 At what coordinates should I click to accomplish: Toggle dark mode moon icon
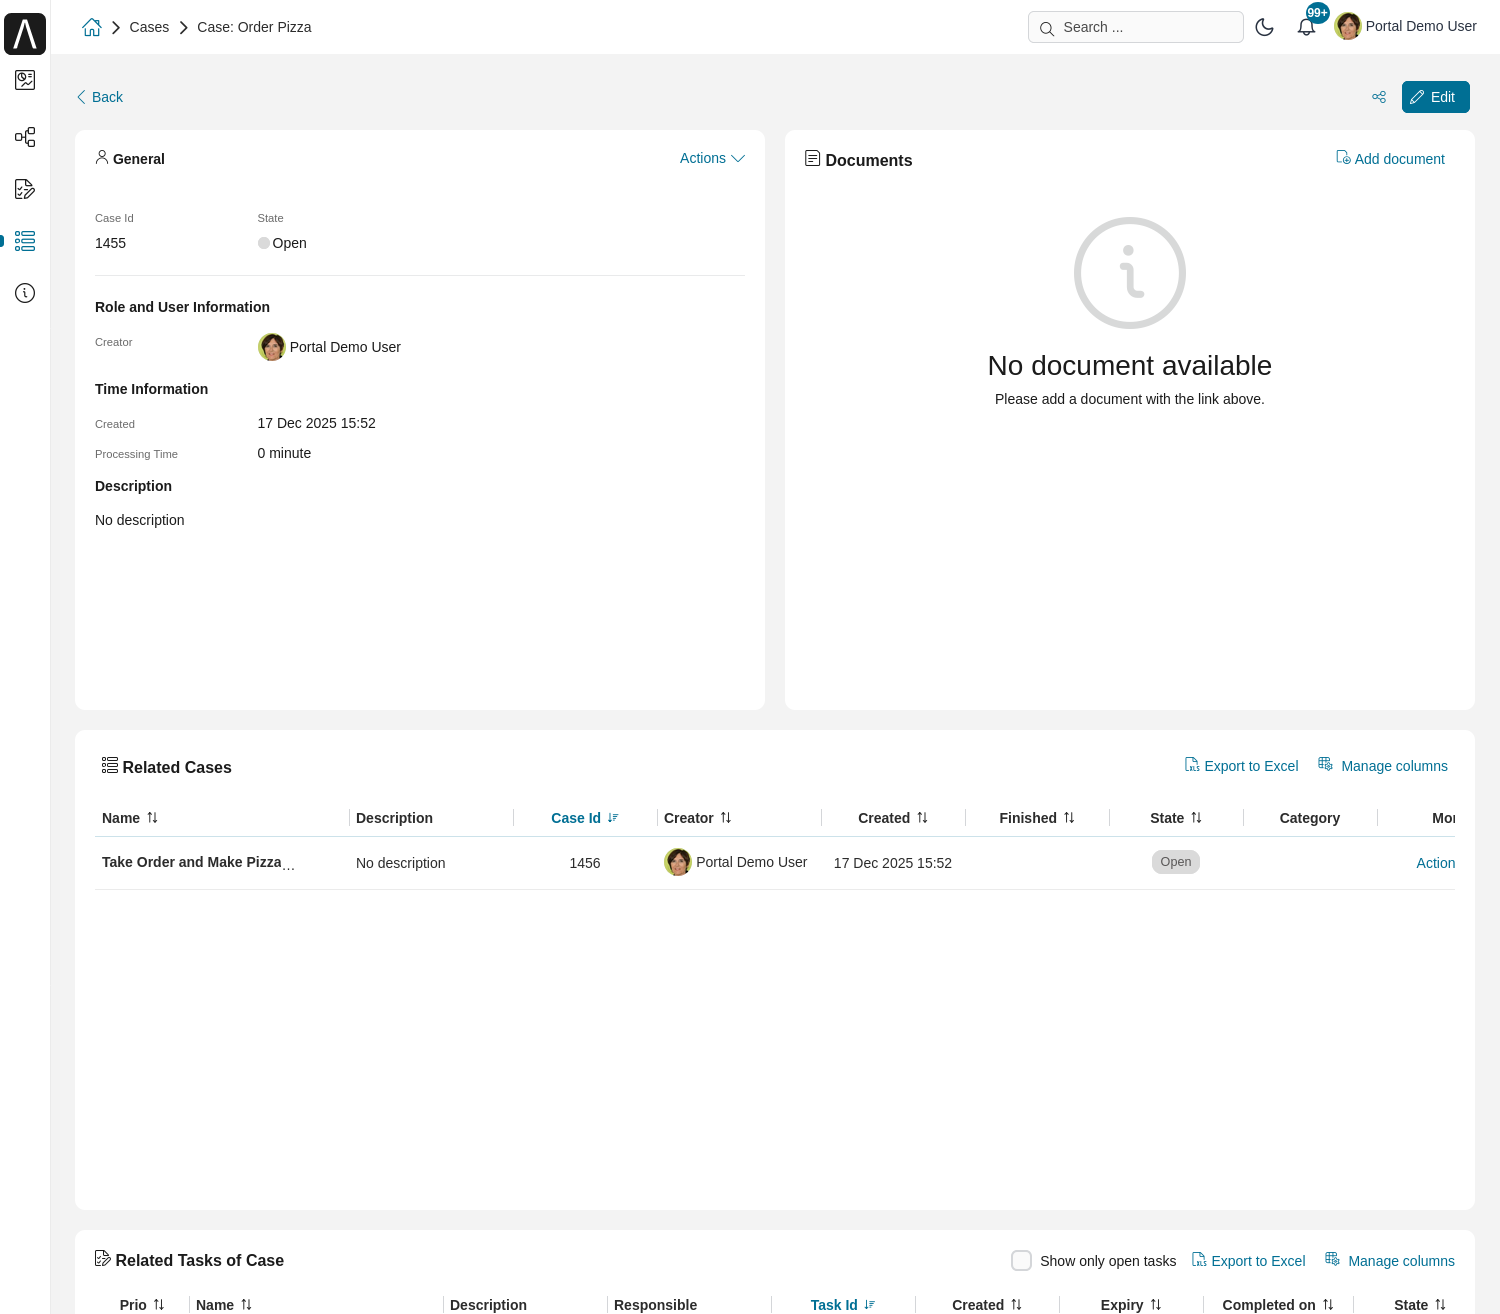(1264, 27)
